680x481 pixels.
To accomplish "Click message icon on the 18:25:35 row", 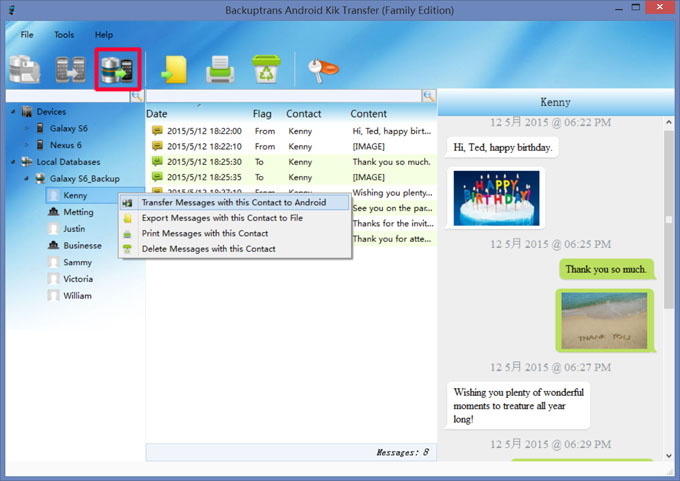I will [x=157, y=177].
